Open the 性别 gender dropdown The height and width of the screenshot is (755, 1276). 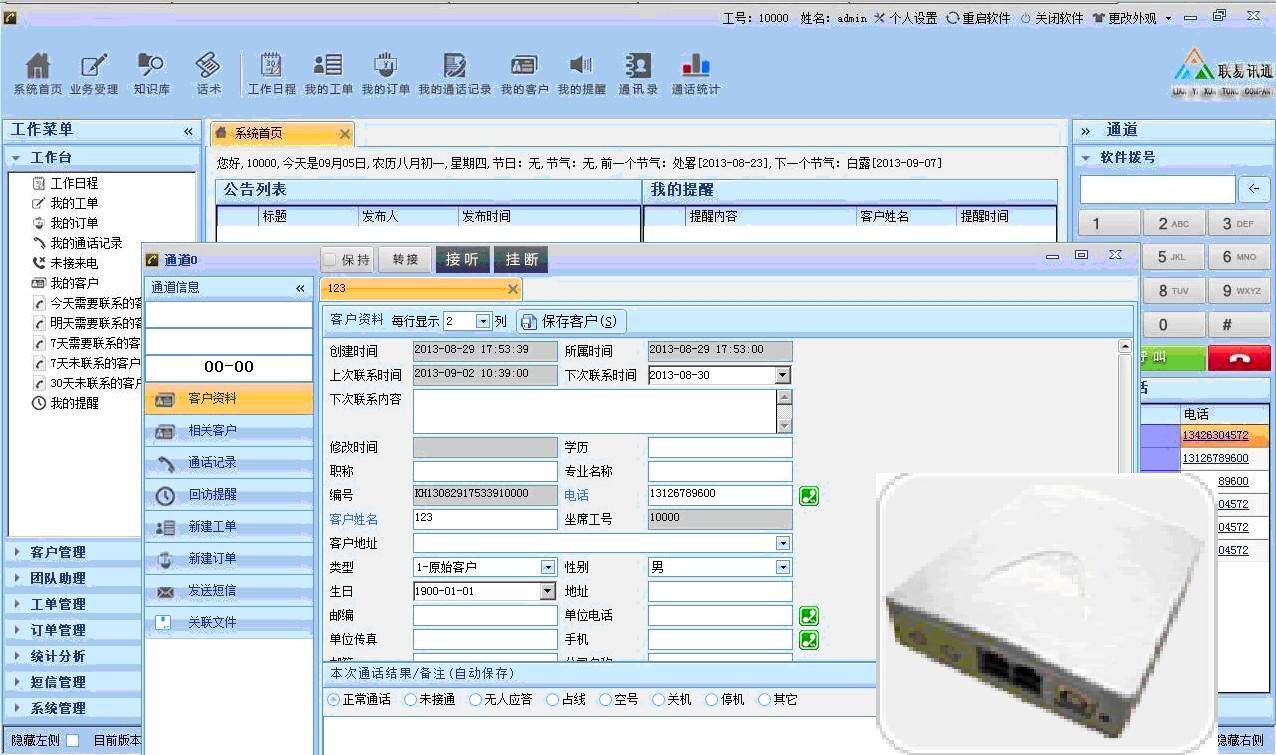783,567
